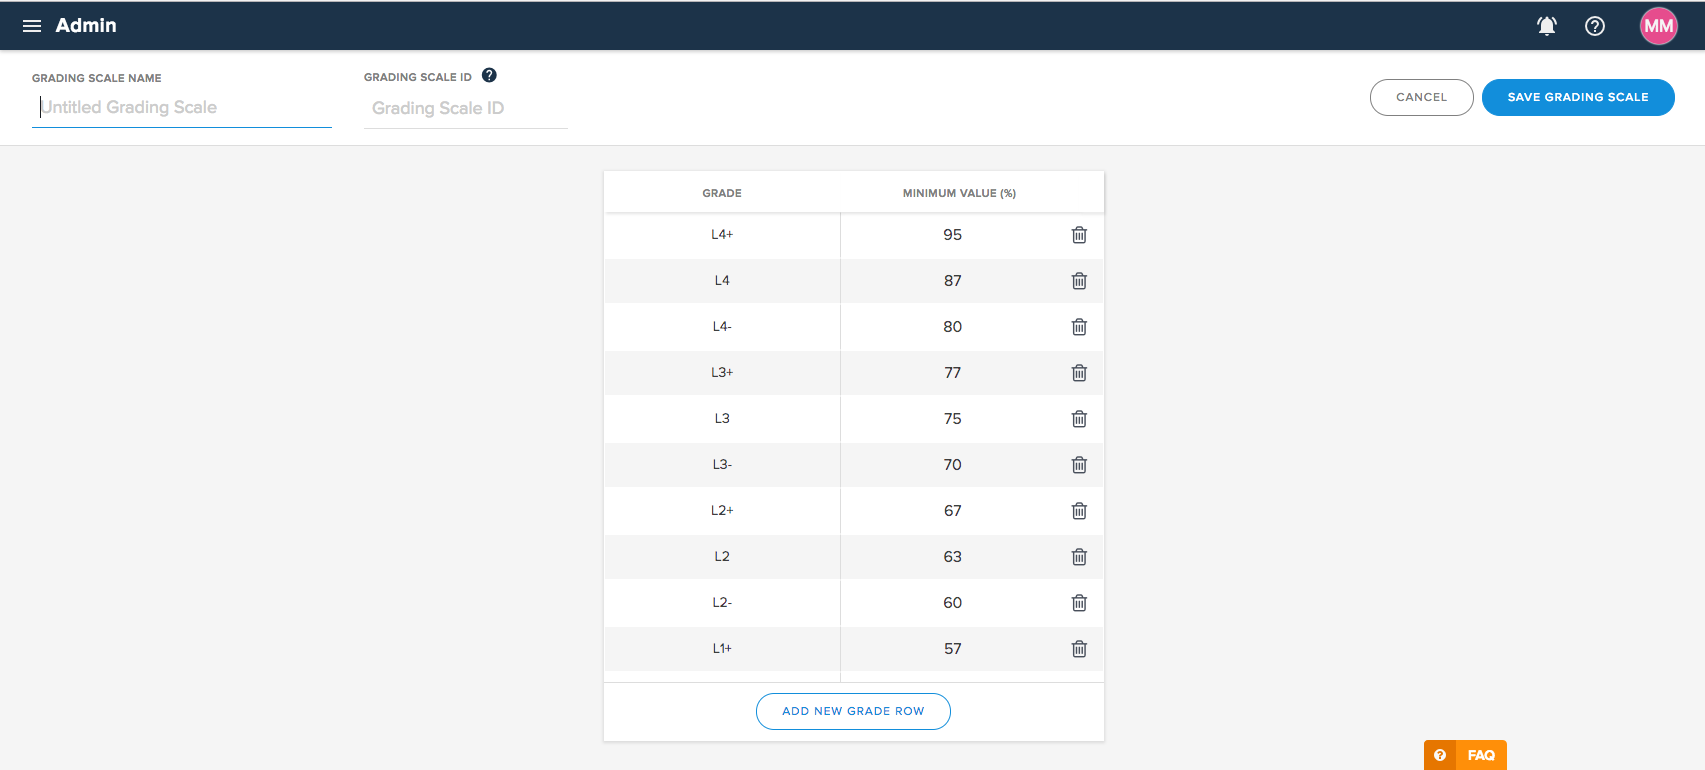This screenshot has height=770, width=1705.
Task: Edit the L4 minimum value 87
Action: click(952, 281)
